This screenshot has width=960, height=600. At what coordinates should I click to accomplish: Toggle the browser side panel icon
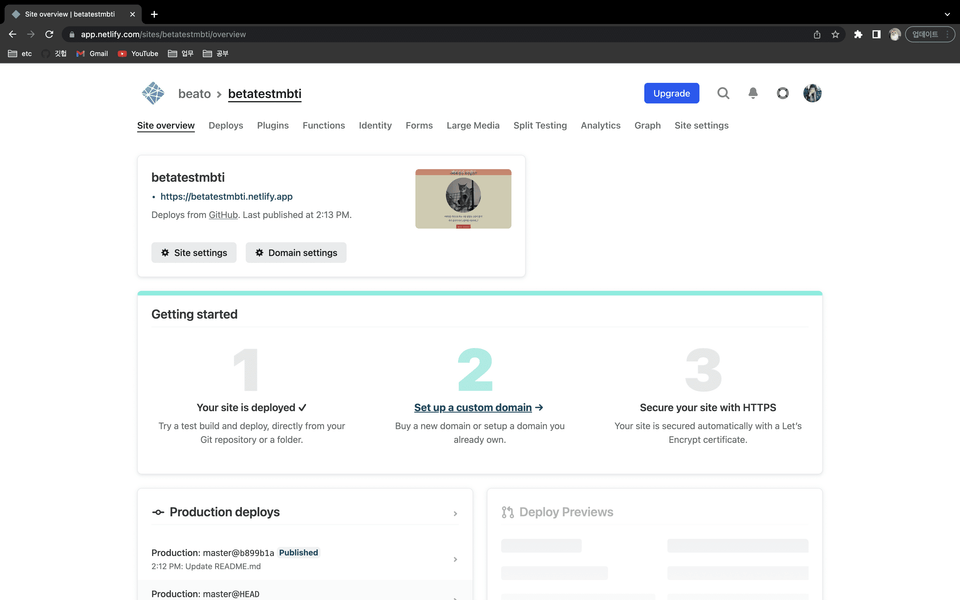(876, 34)
